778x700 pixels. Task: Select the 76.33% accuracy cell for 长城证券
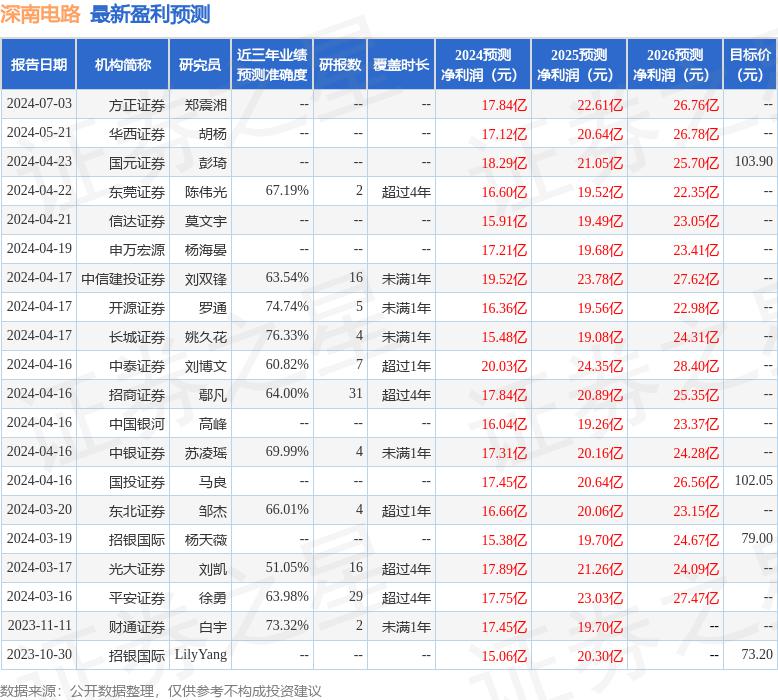tap(287, 336)
